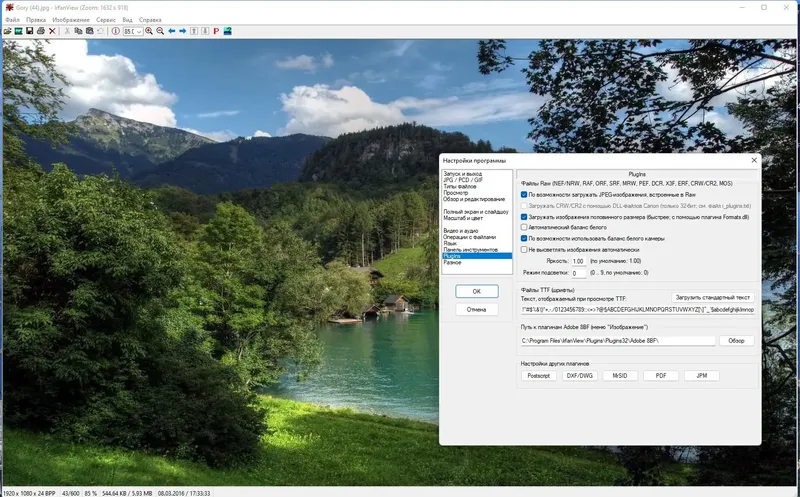Toggle use camera white balance checkbox

(x=524, y=238)
